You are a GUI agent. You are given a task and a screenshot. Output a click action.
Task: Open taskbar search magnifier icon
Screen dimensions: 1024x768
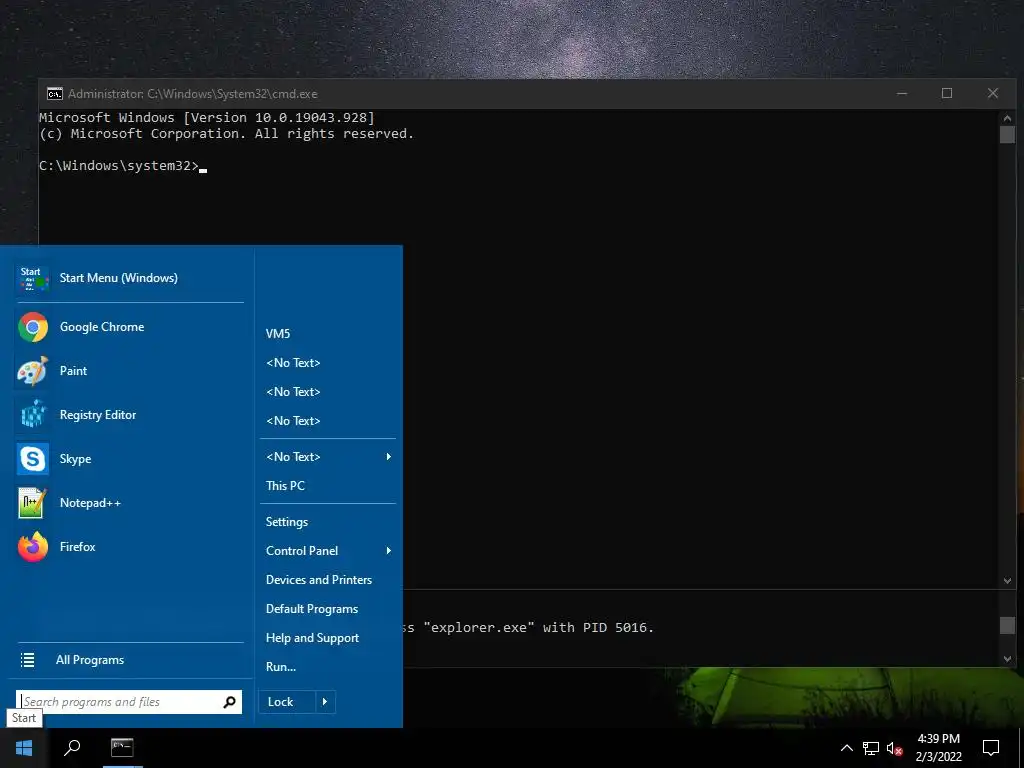[x=72, y=748]
